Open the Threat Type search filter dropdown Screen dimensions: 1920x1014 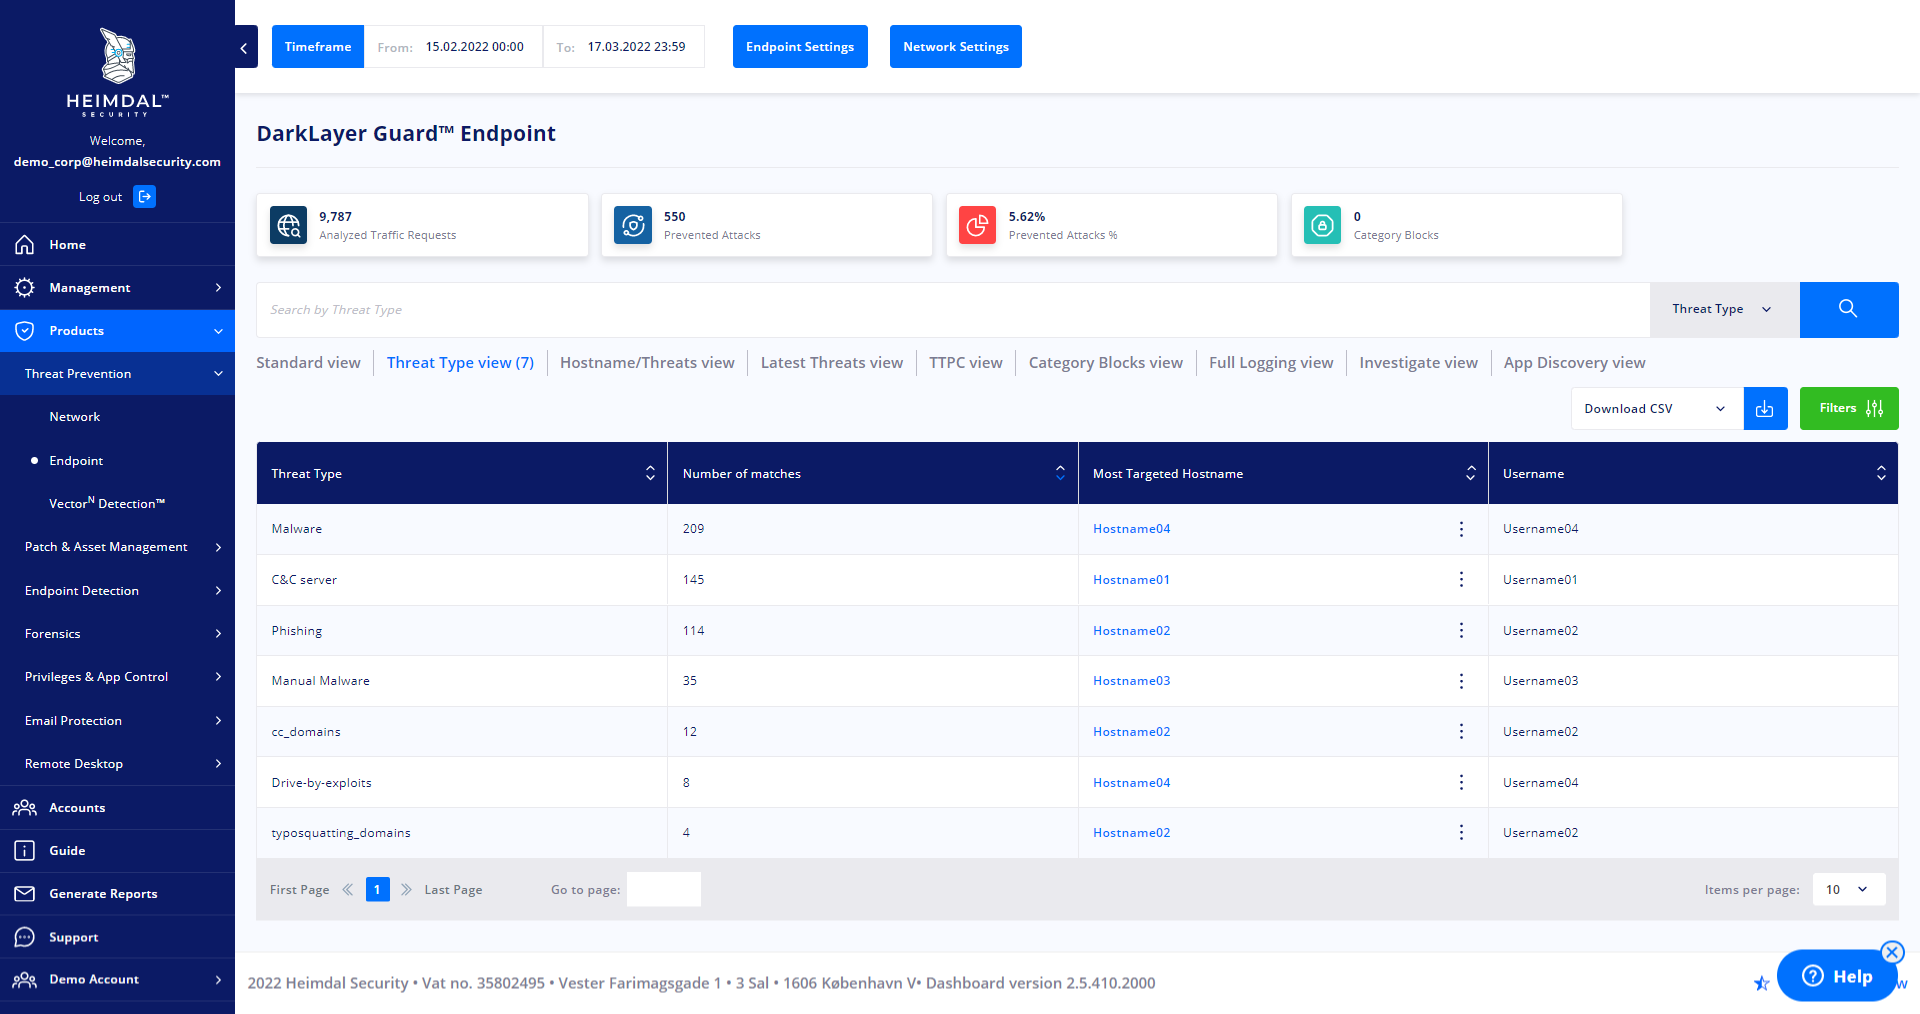1720,309
